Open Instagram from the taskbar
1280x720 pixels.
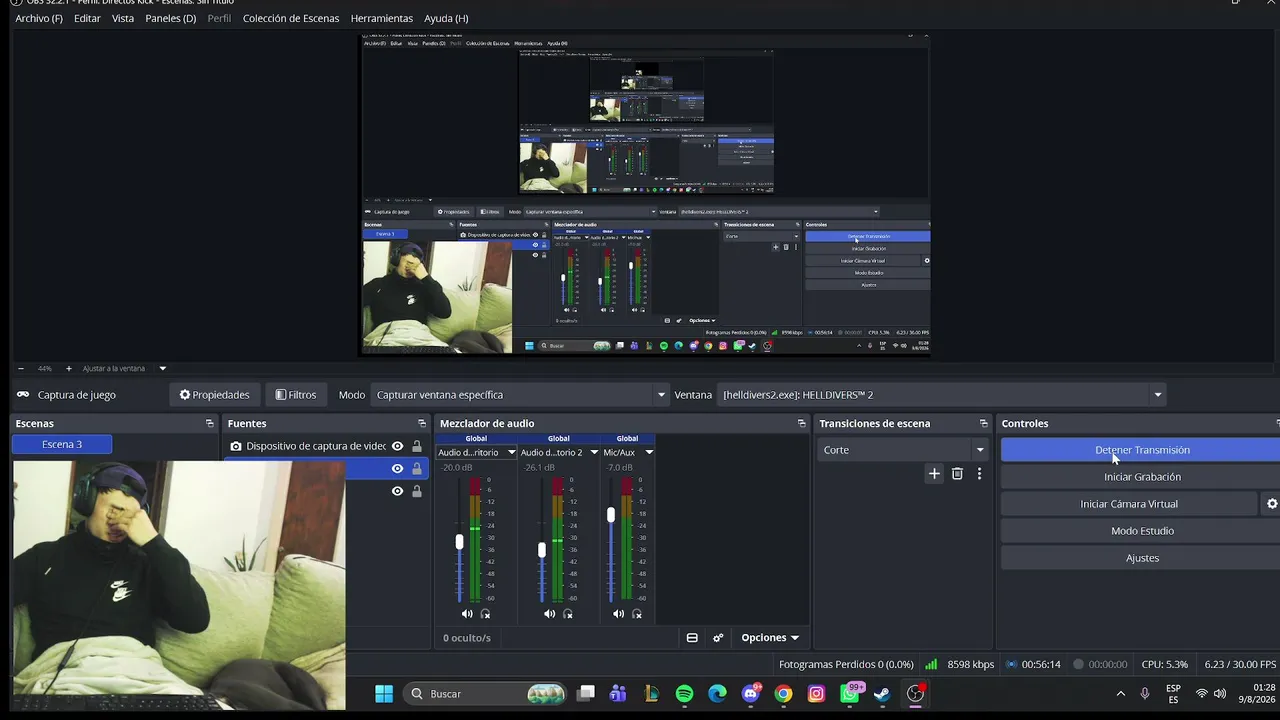(x=816, y=694)
